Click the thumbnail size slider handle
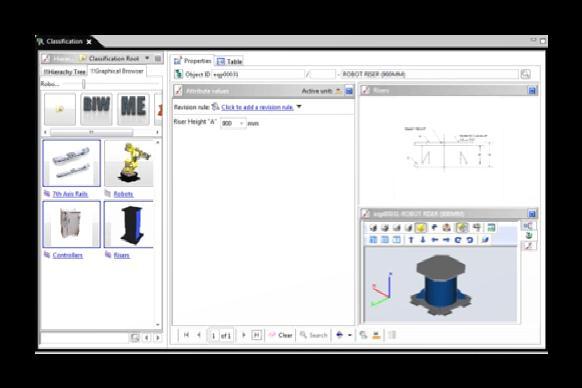This screenshot has width=582, height=388. pos(84,84)
